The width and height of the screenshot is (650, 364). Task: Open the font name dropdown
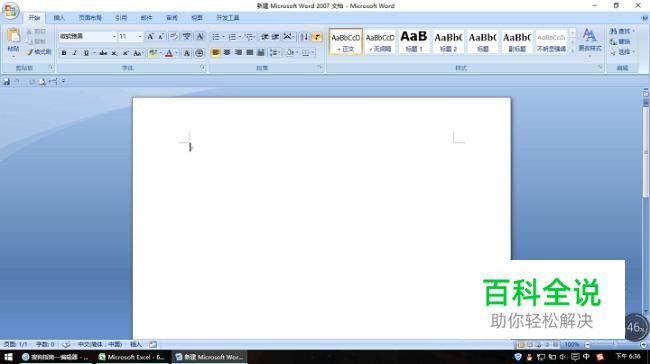point(114,36)
